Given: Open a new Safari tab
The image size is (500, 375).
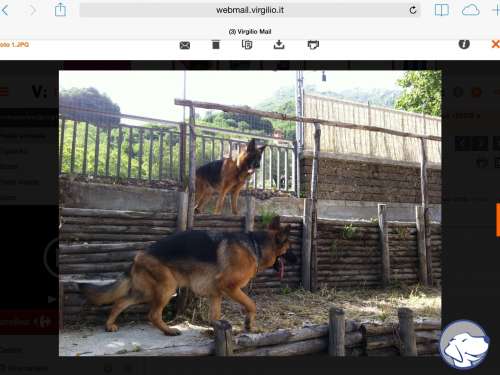Looking at the screenshot, I should [496, 10].
